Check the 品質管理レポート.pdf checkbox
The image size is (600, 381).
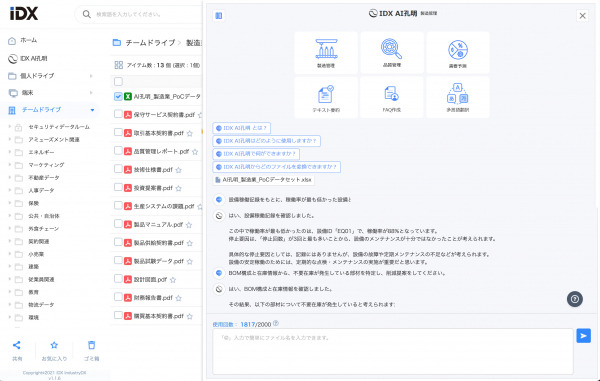pyautogui.click(x=118, y=151)
